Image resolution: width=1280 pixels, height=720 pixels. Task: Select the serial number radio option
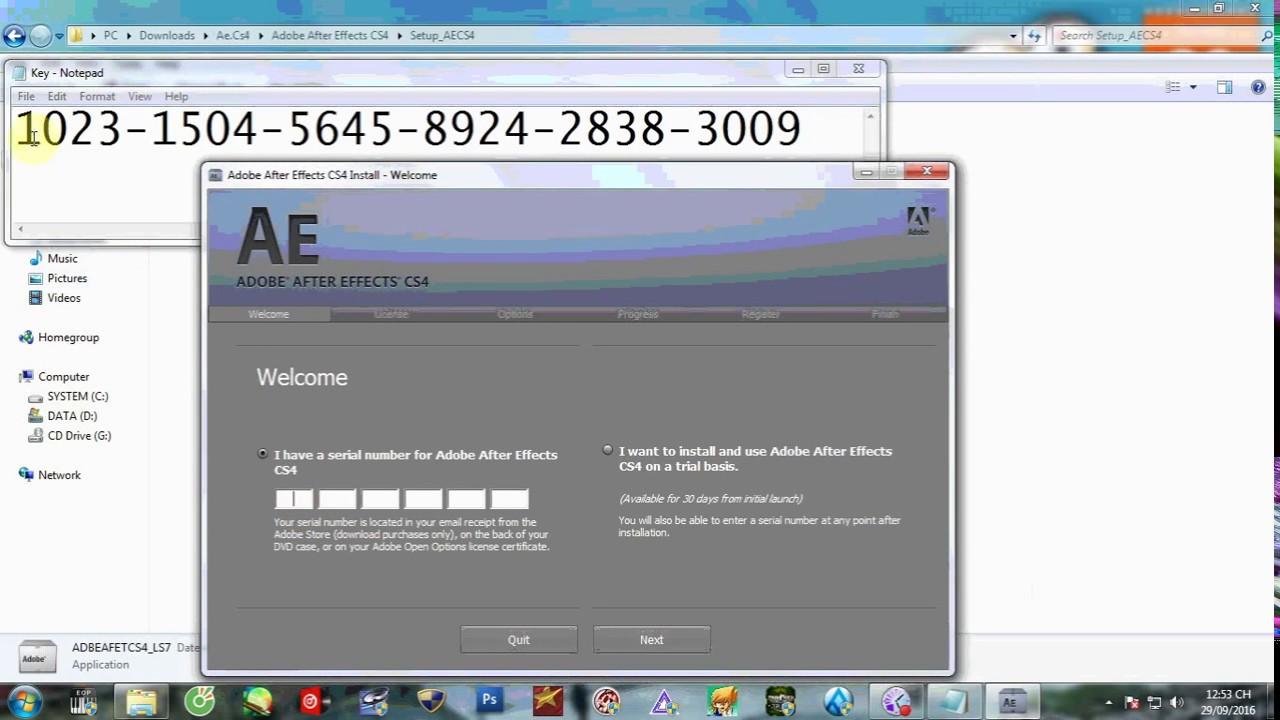click(263, 454)
